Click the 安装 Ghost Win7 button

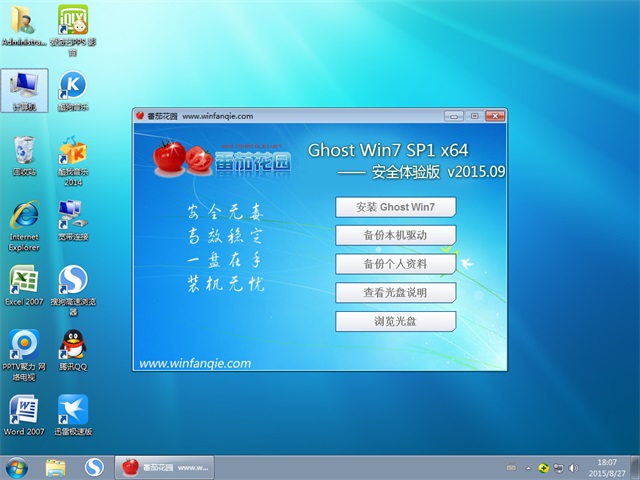(395, 208)
